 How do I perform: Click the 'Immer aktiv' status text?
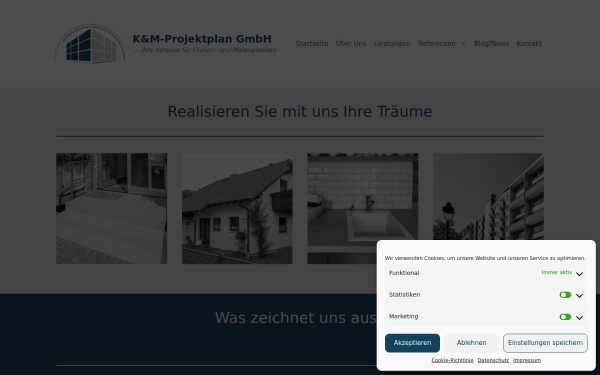[557, 272]
